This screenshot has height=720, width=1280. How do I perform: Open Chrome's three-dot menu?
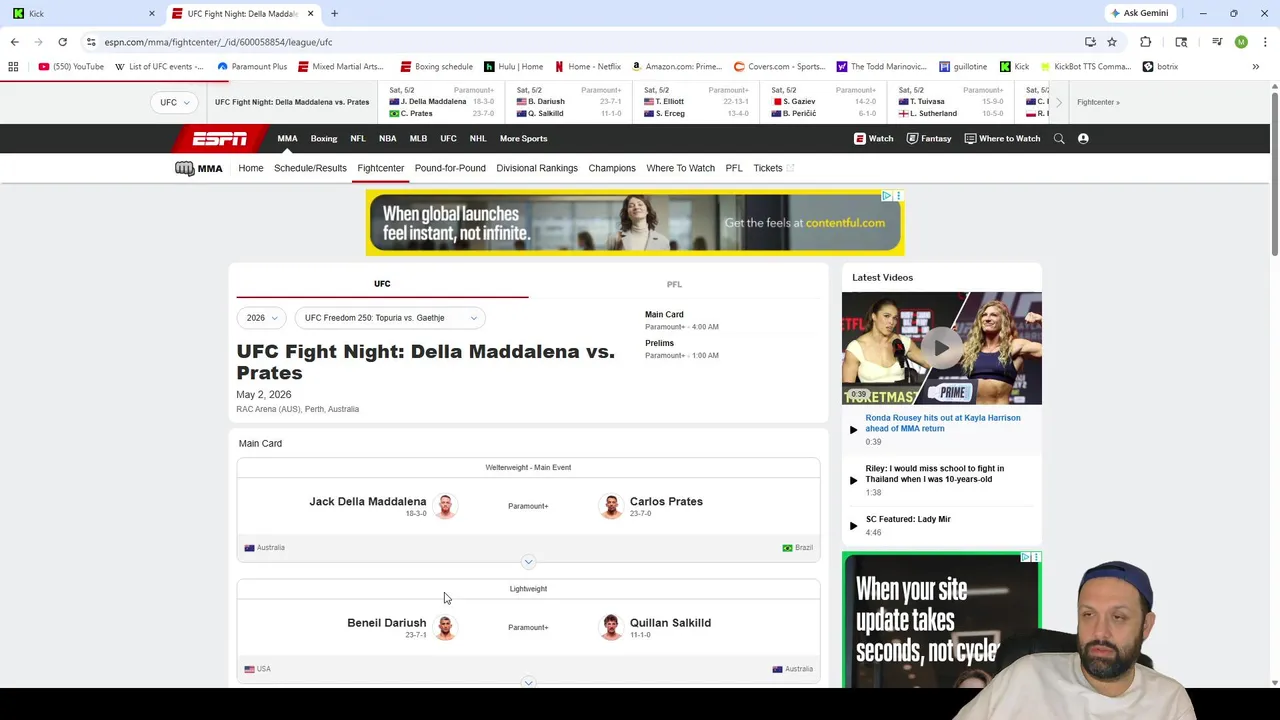tap(1264, 42)
